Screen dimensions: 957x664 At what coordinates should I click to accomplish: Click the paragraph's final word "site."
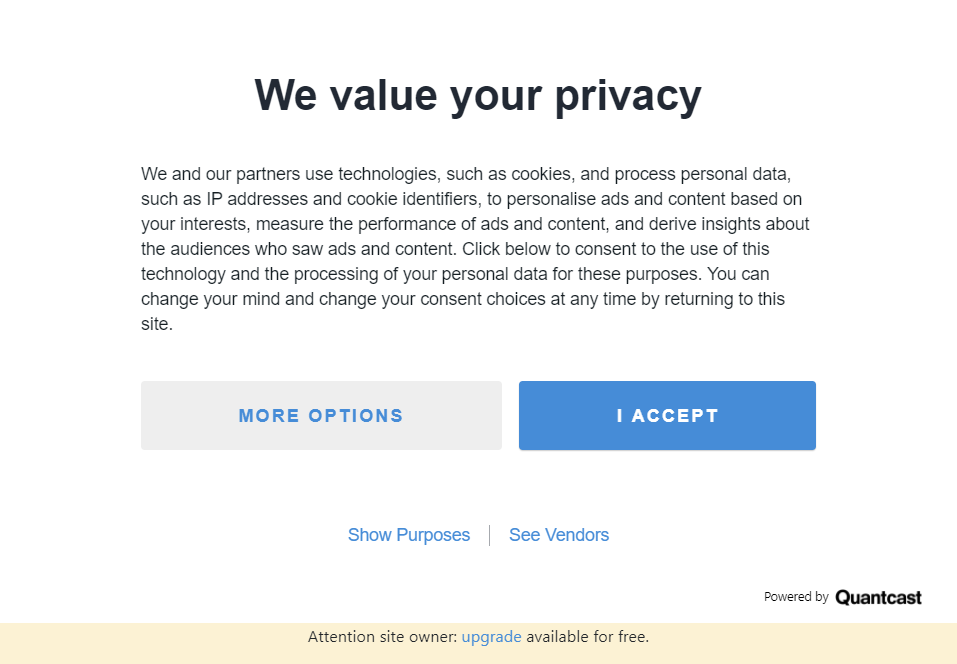157,324
